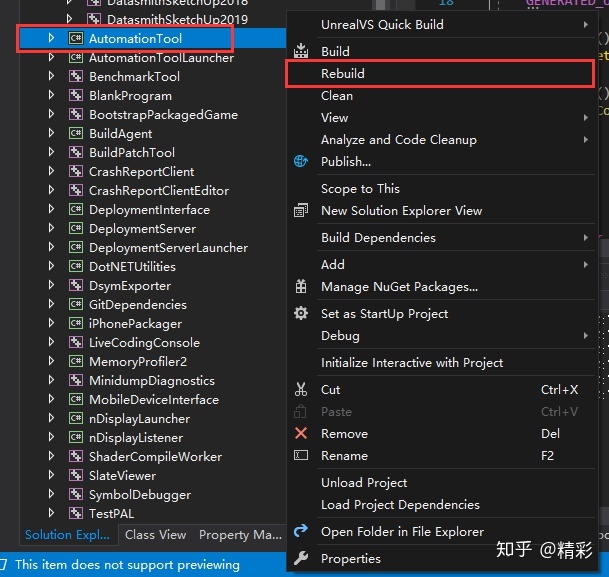The width and height of the screenshot is (609, 577).
Task: Click the C# icon beside BuildAgent
Action: click(76, 133)
